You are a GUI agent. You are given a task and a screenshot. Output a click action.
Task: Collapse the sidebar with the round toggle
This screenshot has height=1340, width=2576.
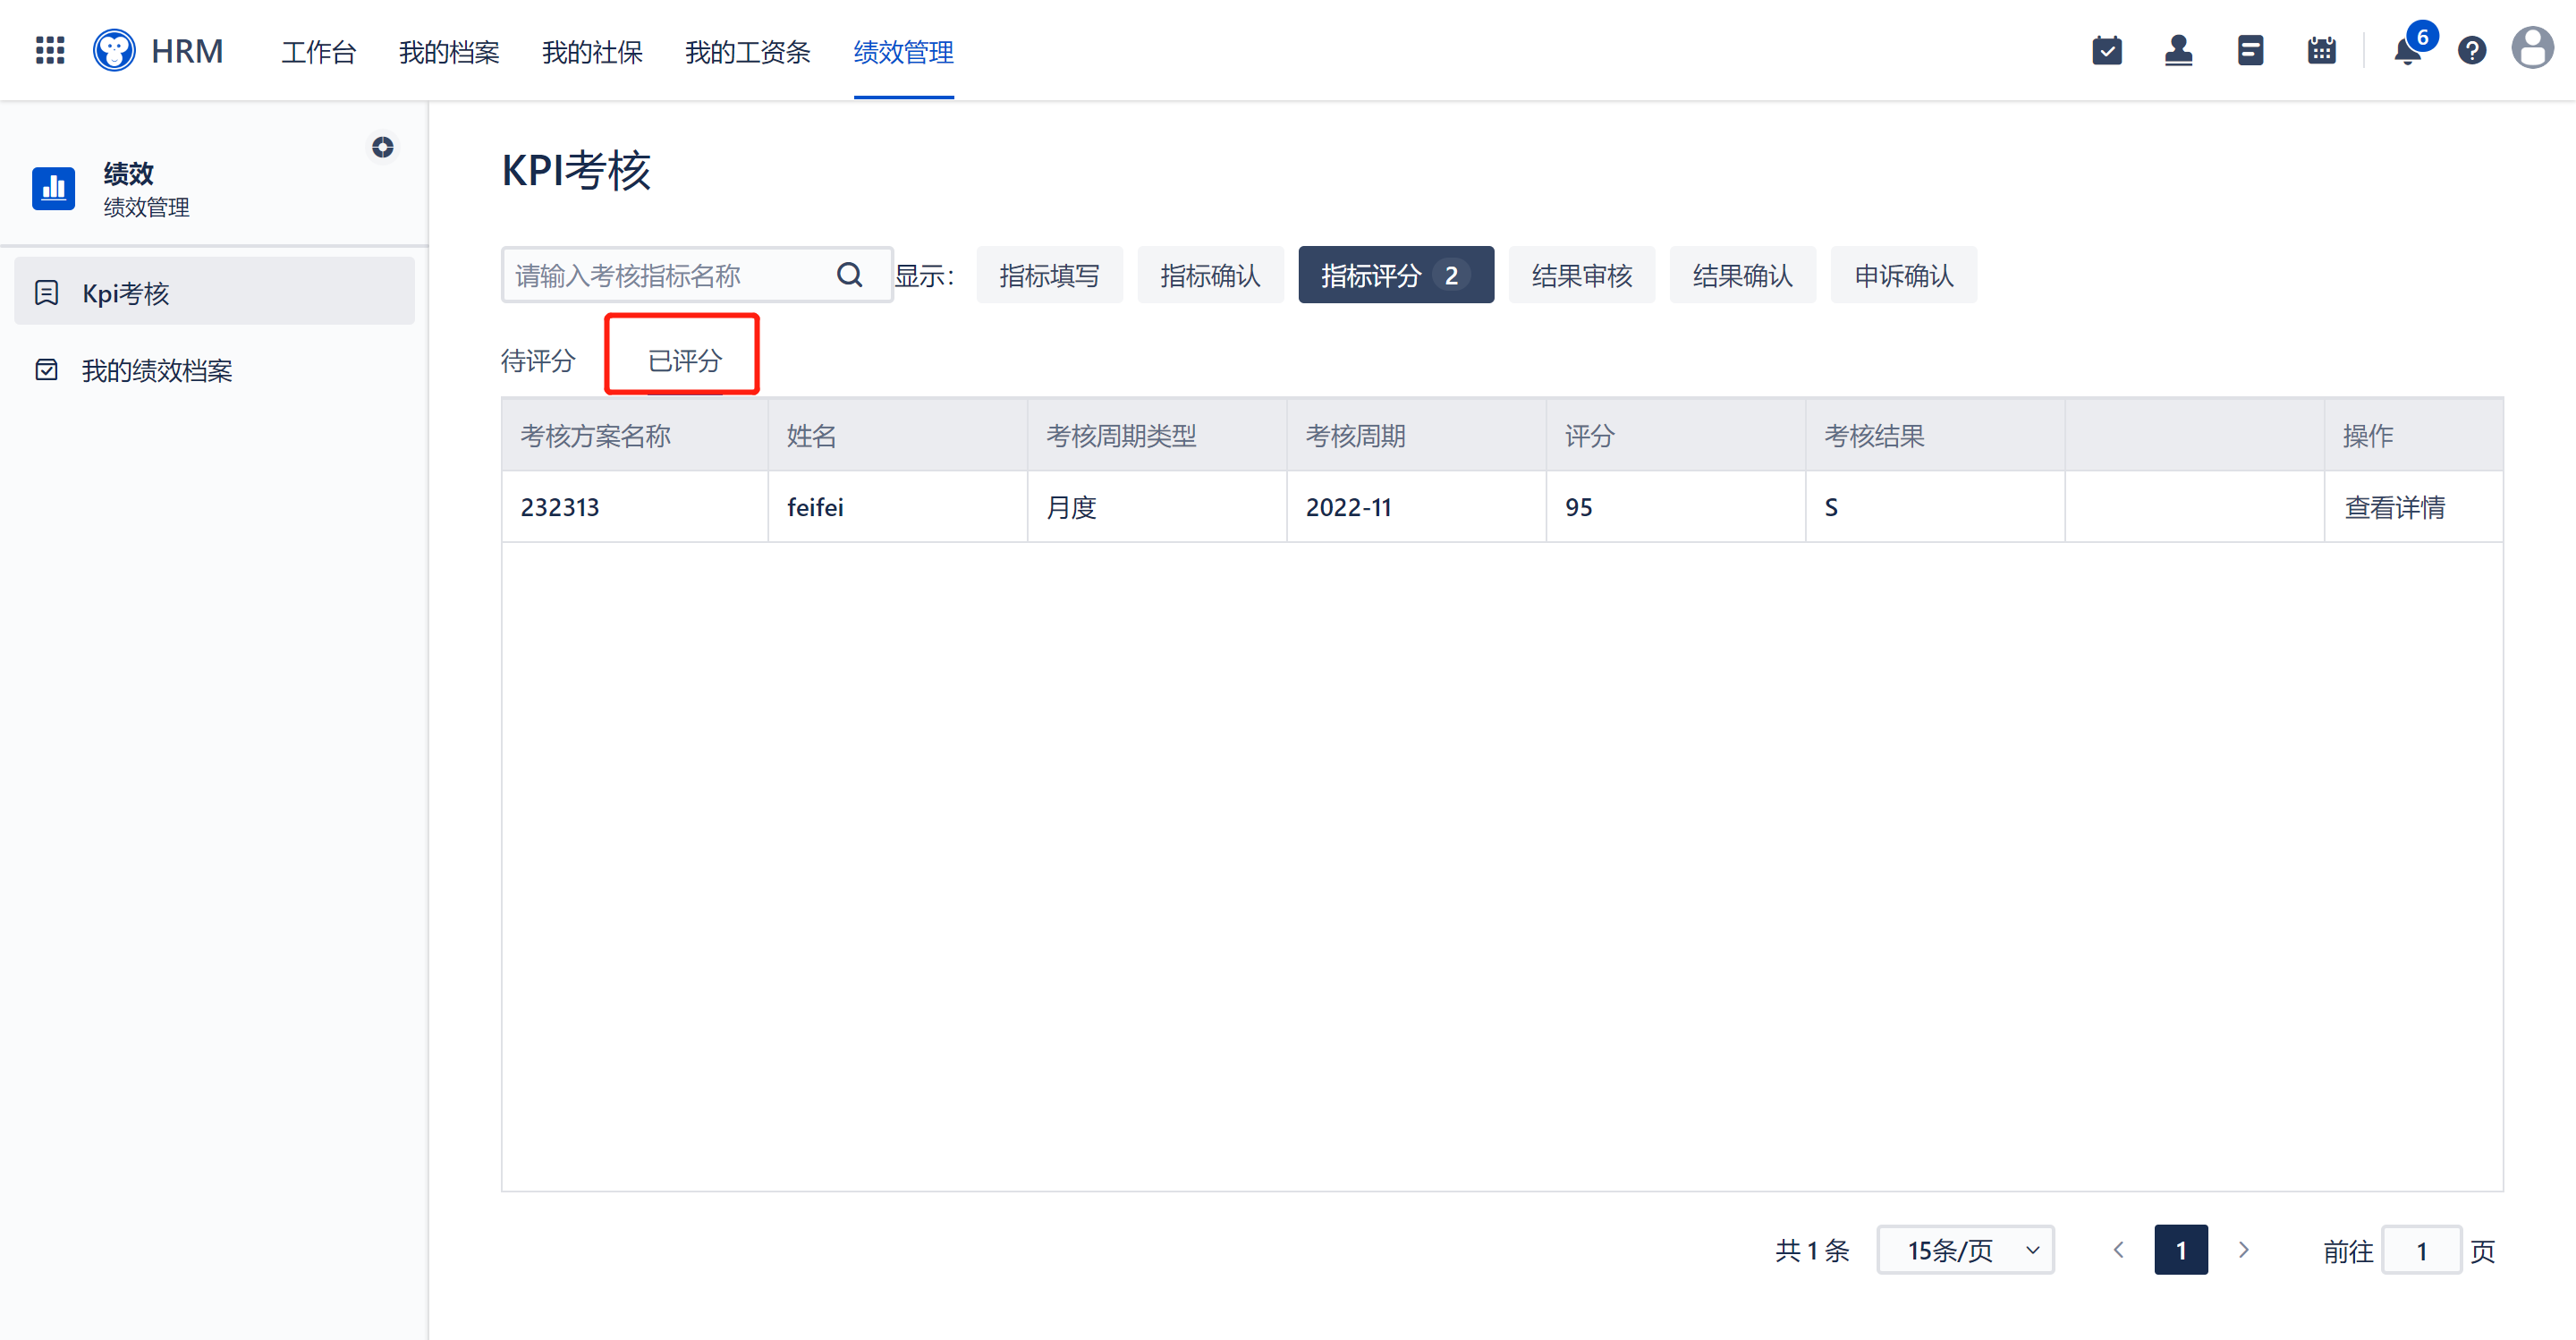pos(382,147)
